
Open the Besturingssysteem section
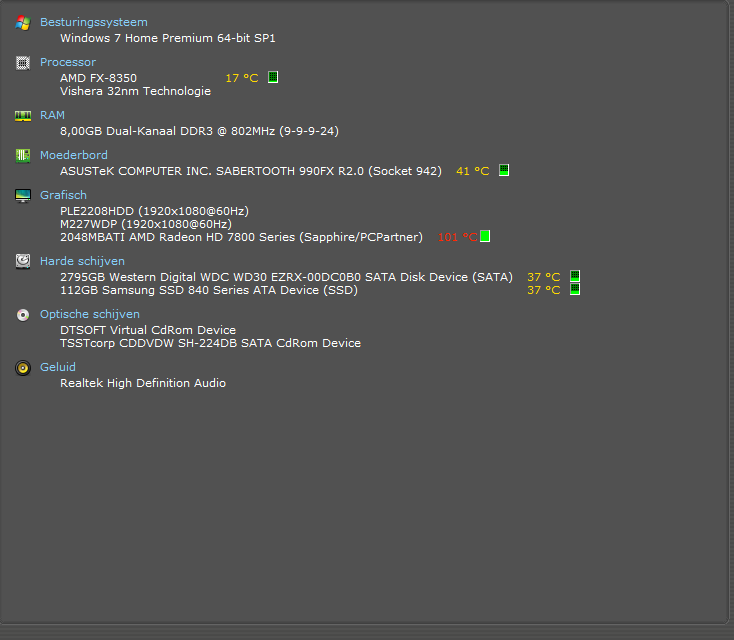pyautogui.click(x=94, y=22)
